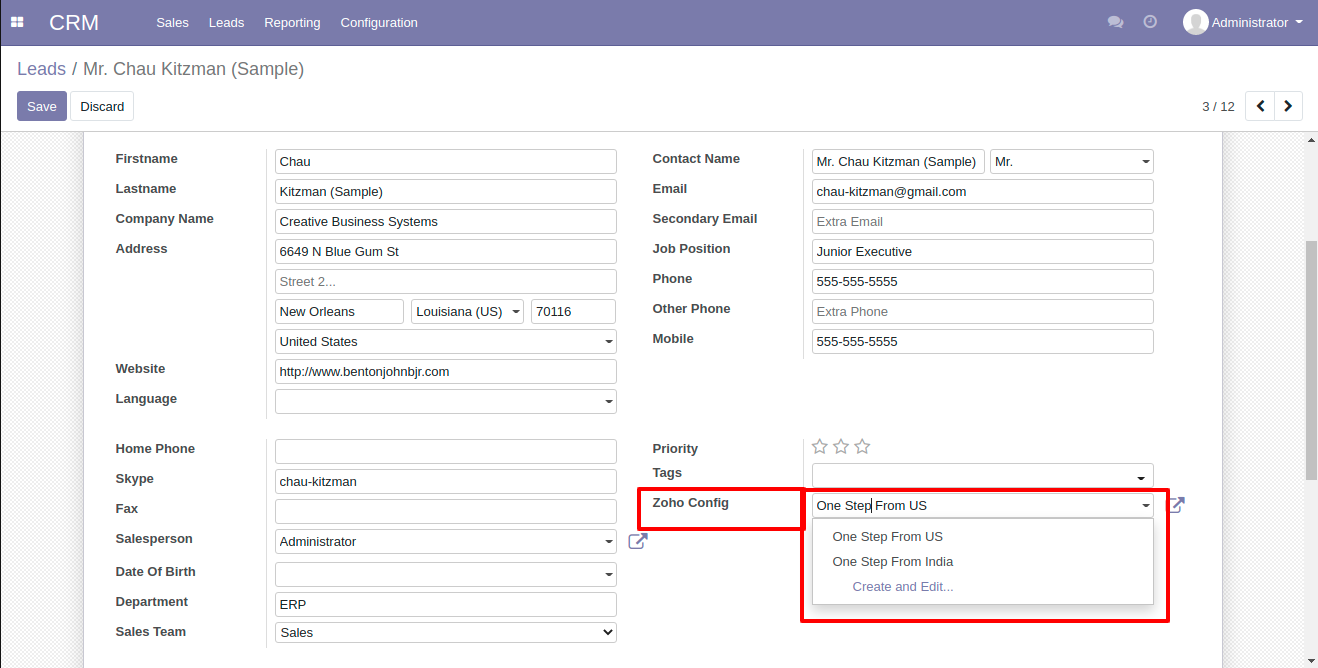
Task: Go to next record arrow
Action: [x=1288, y=106]
